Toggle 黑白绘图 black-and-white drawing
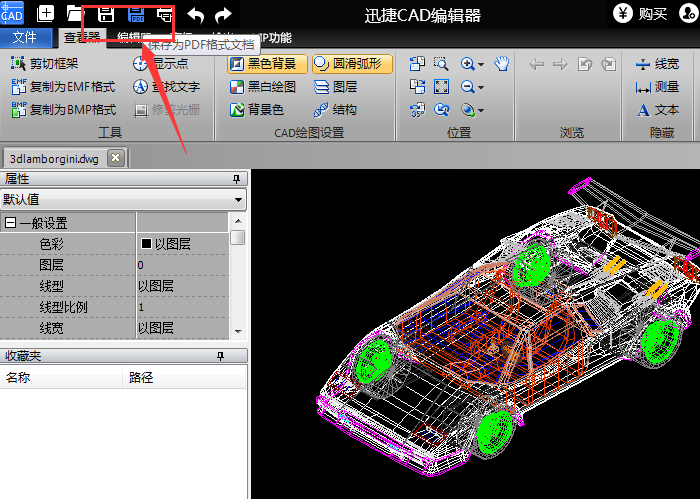 pyautogui.click(x=264, y=87)
